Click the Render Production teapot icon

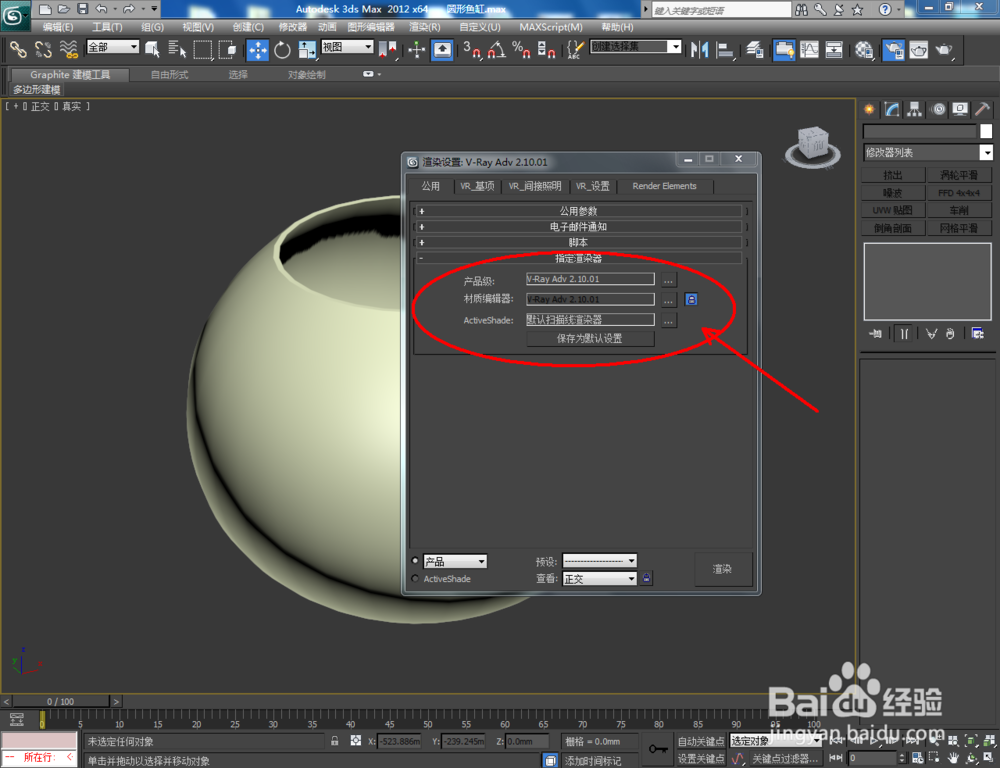point(944,50)
